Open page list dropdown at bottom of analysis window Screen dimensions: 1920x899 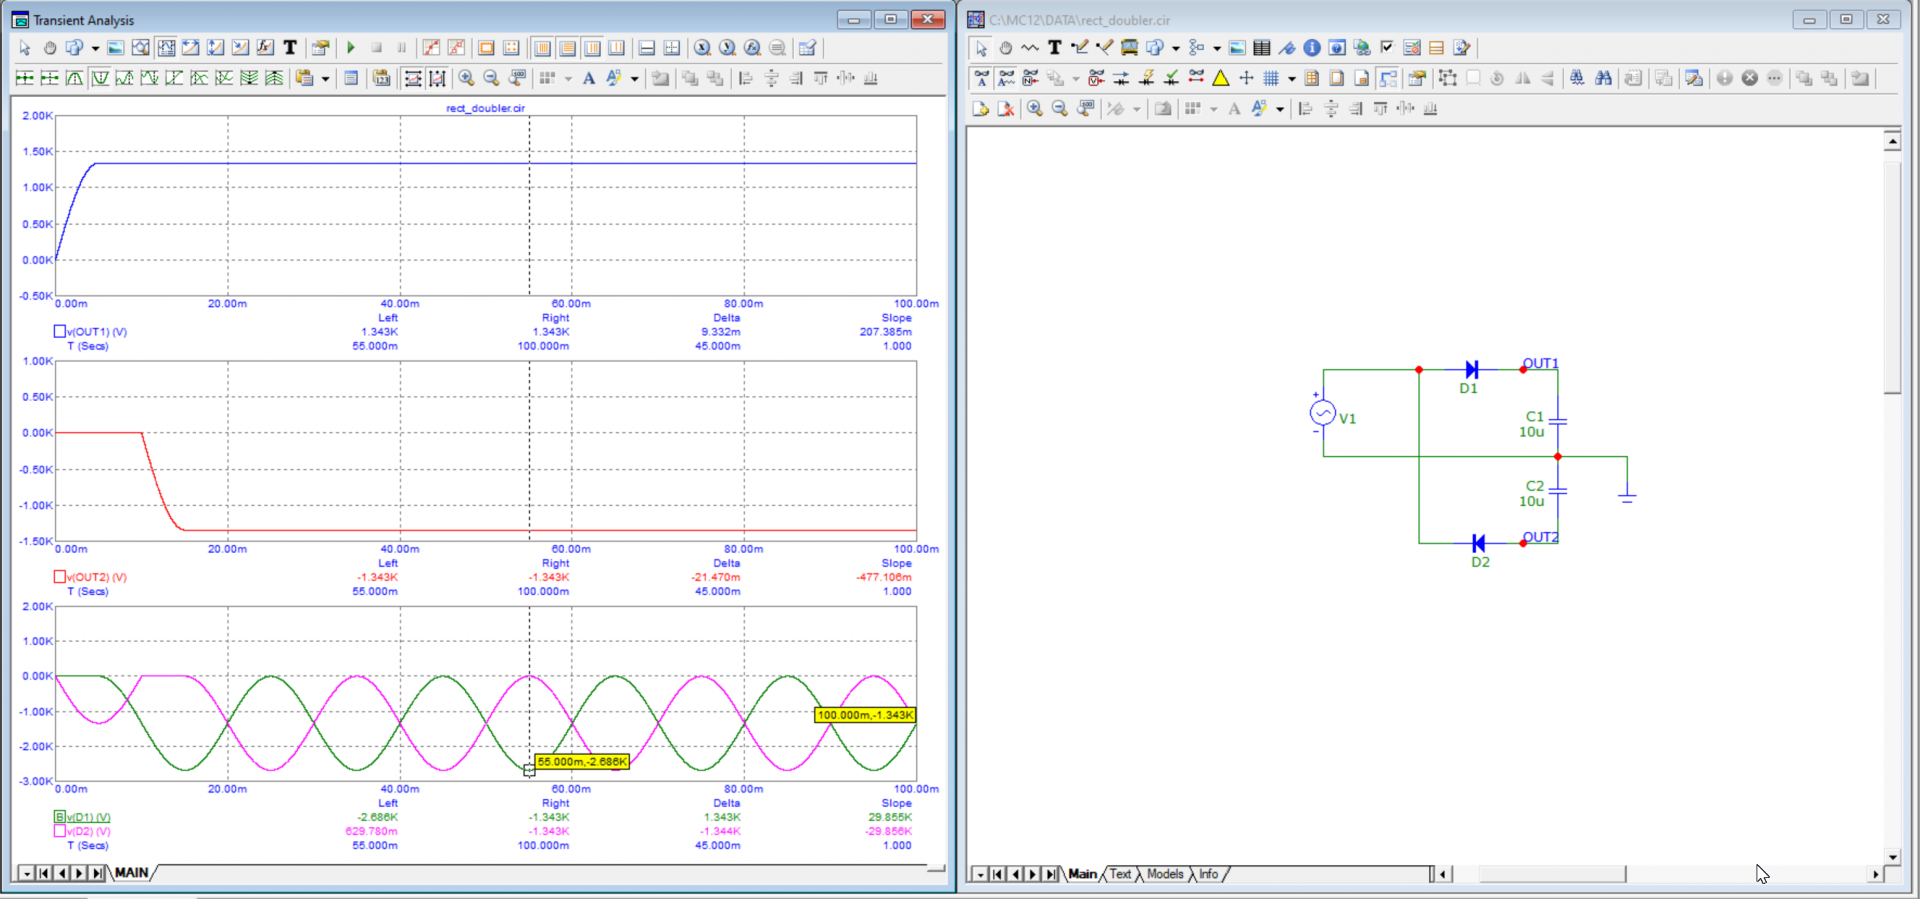tap(26, 873)
